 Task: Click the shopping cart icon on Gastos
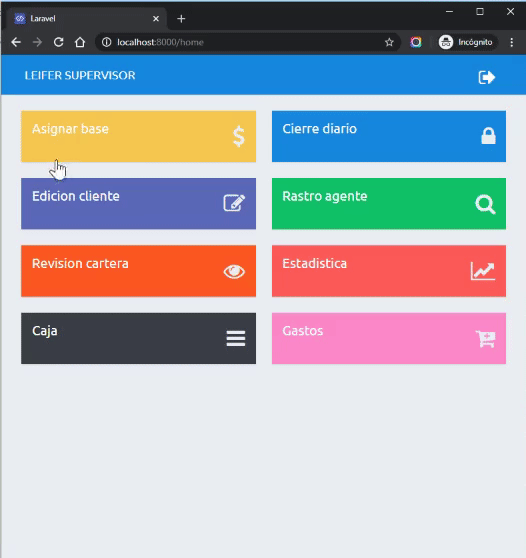(485, 339)
